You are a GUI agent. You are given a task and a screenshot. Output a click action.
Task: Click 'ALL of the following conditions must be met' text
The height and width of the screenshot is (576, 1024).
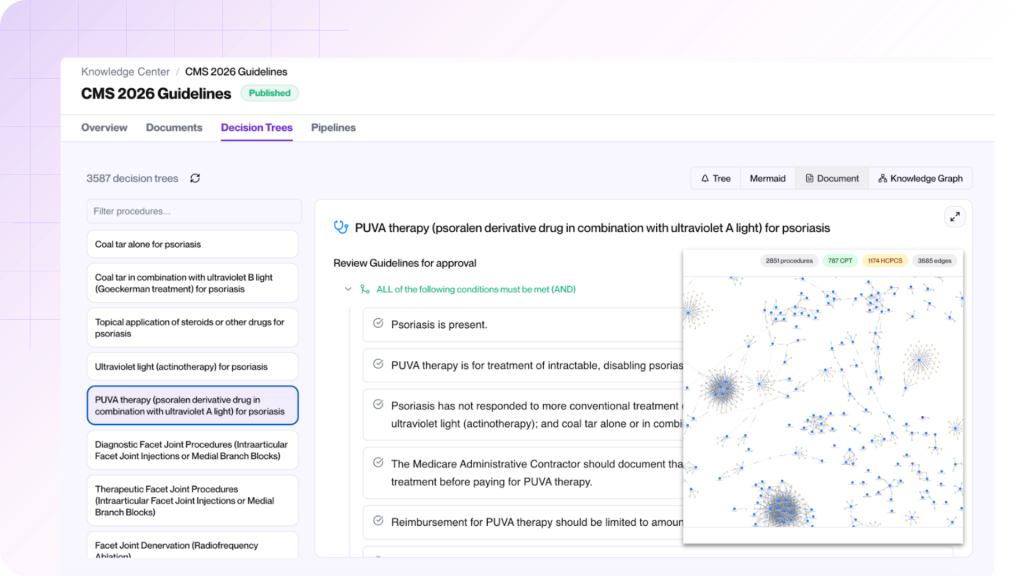(x=475, y=289)
